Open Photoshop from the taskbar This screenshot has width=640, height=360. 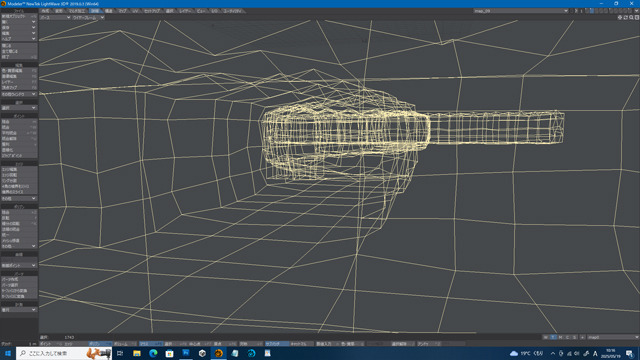[x=186, y=353]
